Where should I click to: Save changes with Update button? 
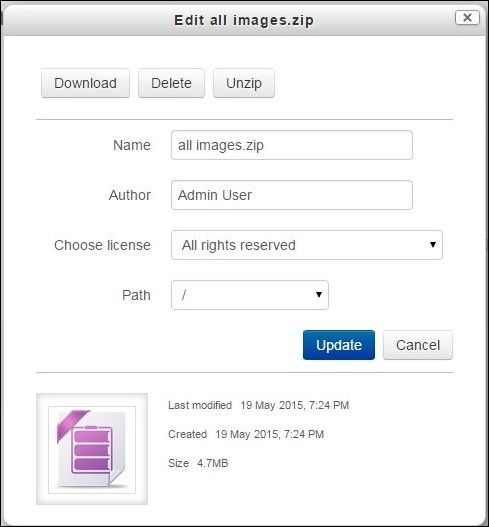tap(339, 345)
